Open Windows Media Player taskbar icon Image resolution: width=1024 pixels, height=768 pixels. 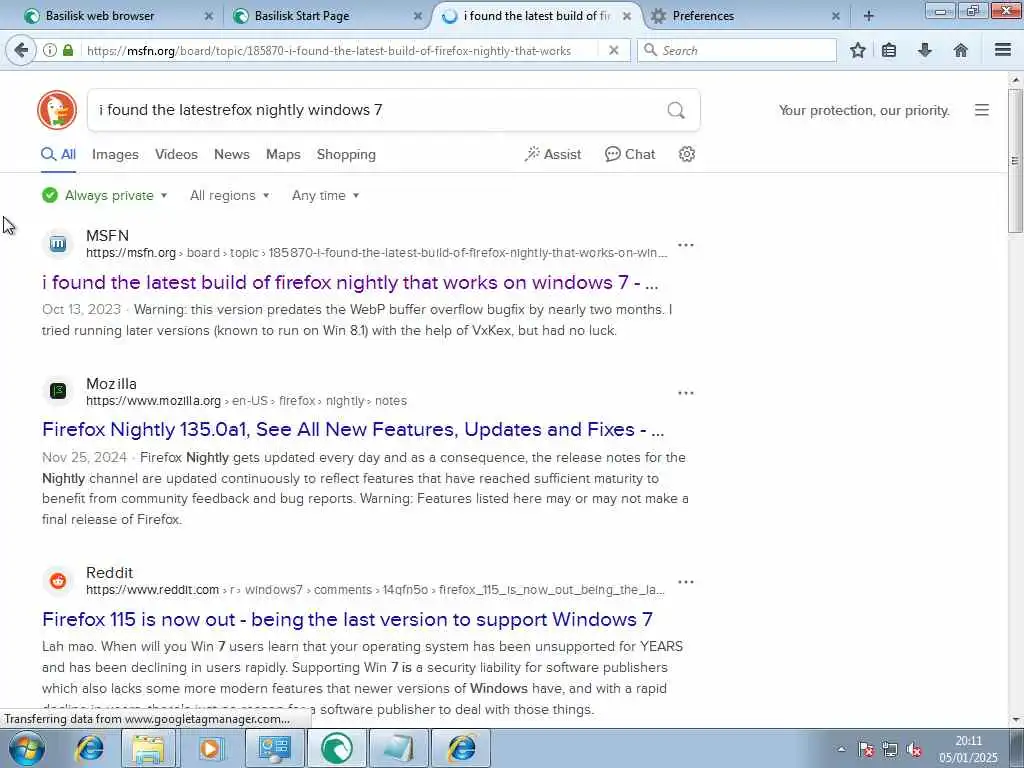point(210,748)
